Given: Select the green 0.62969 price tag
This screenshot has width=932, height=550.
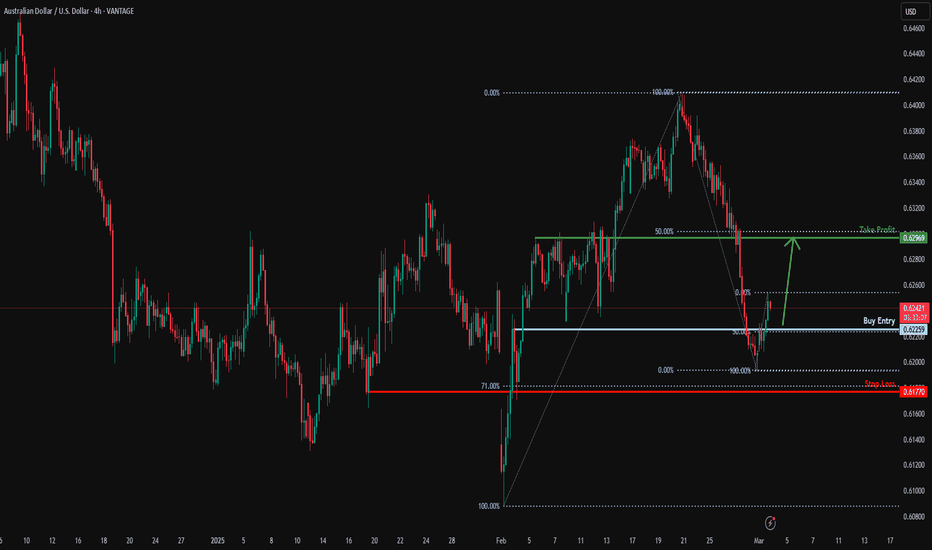Looking at the screenshot, I should (x=914, y=238).
